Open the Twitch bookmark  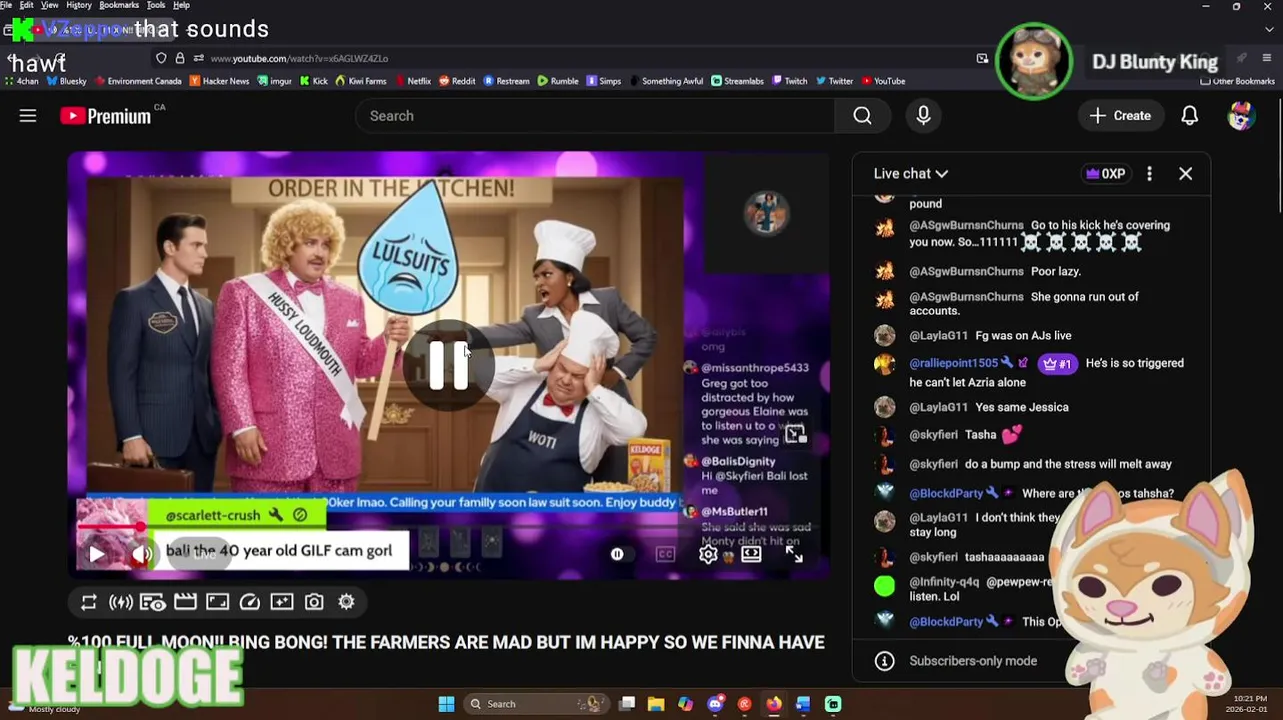coord(789,81)
